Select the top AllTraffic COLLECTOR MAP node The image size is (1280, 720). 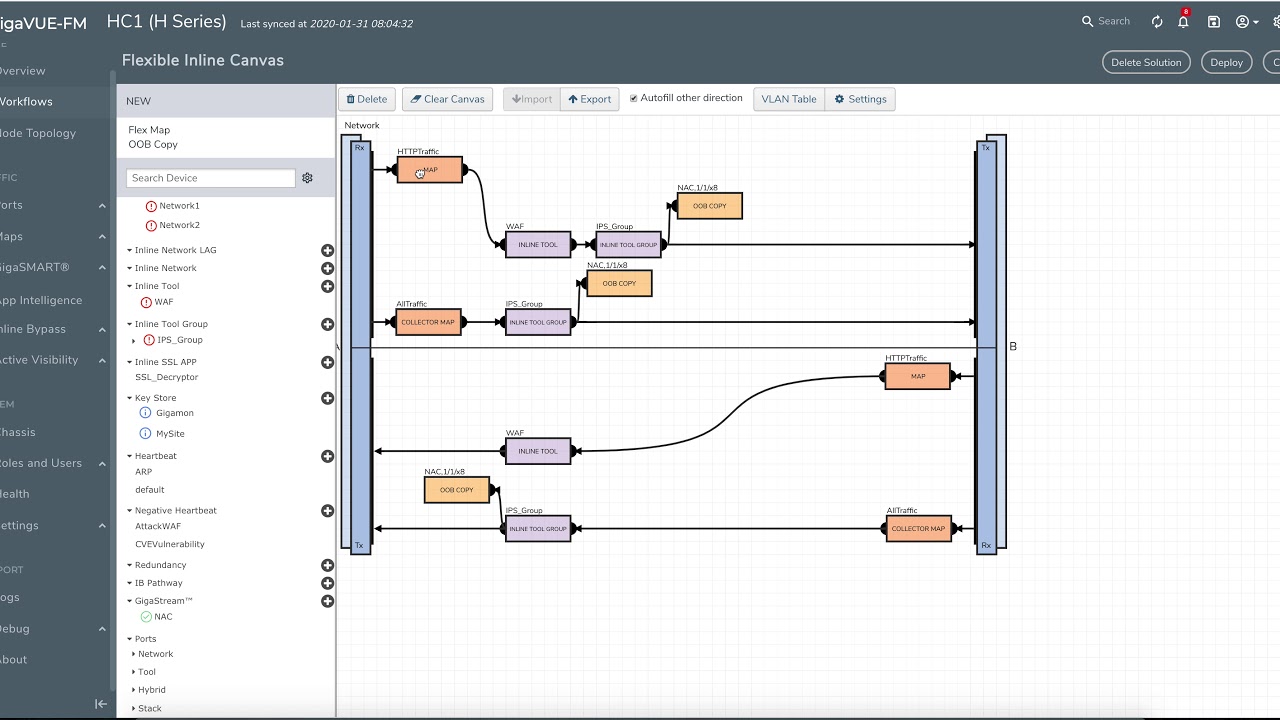[x=428, y=322]
